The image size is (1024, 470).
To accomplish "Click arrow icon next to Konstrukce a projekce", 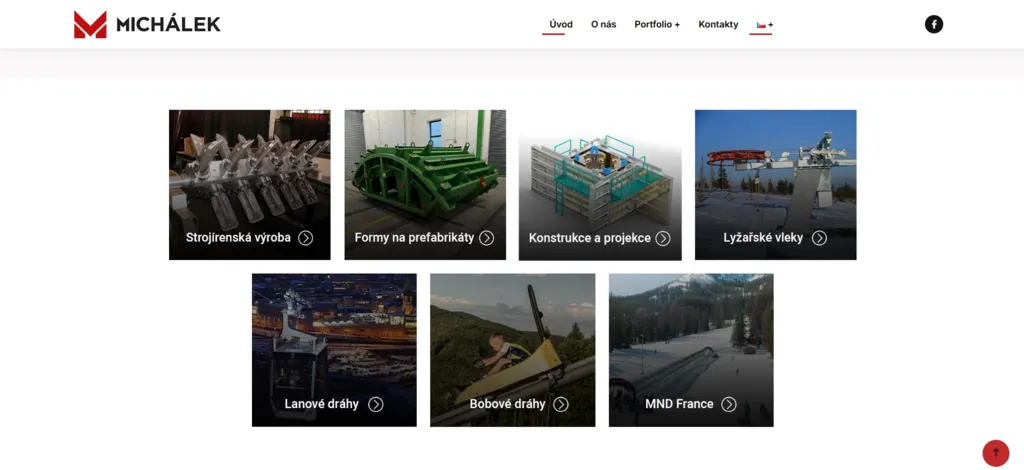I will click(663, 238).
